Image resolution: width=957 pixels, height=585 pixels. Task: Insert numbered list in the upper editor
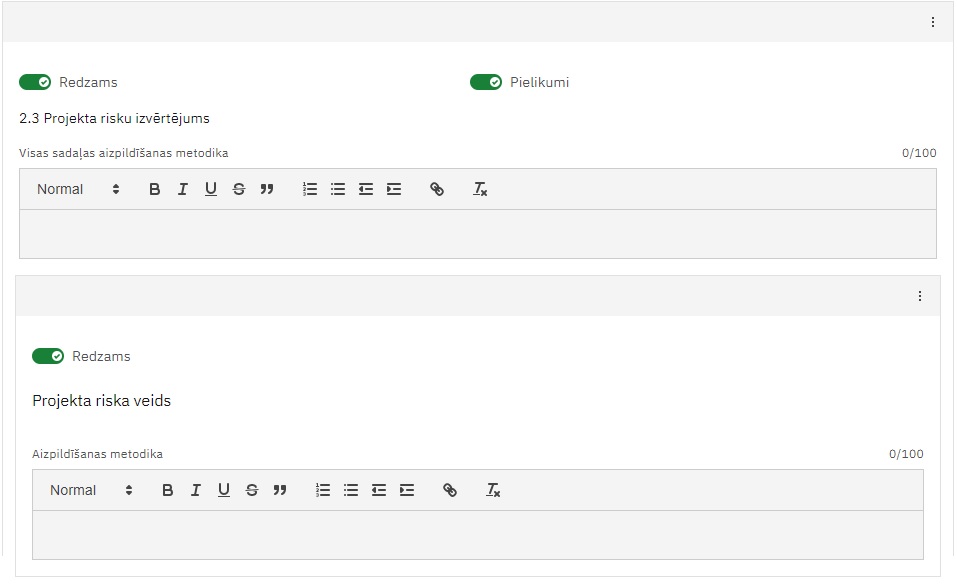[310, 189]
